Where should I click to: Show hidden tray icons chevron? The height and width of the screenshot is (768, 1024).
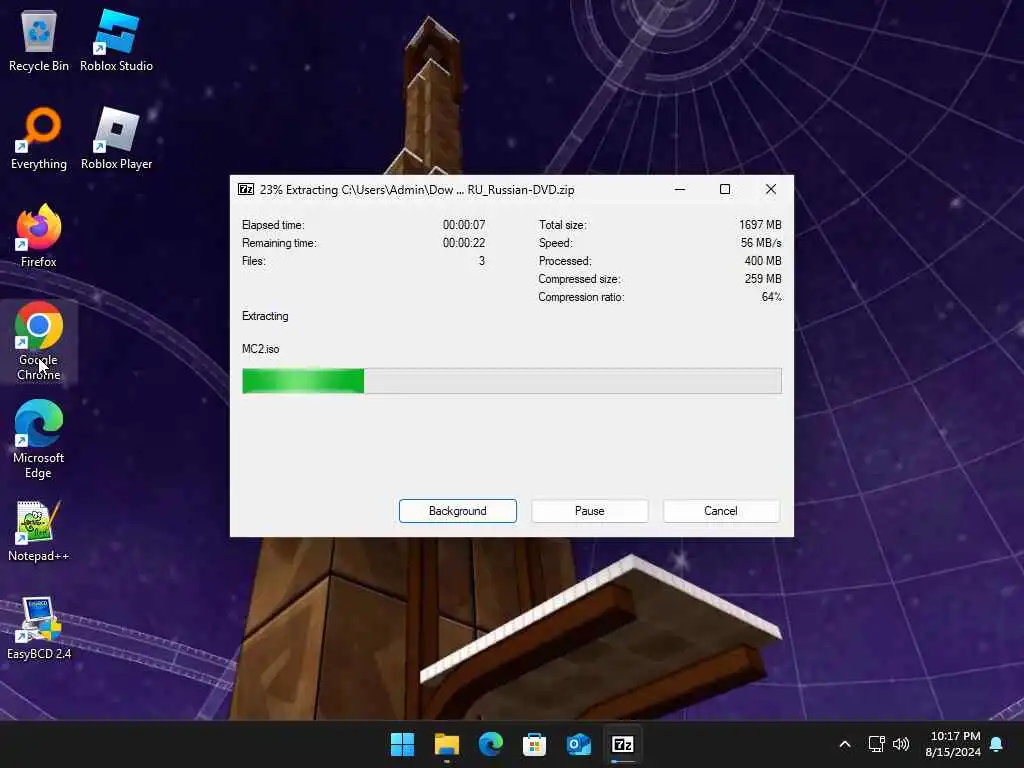click(x=844, y=744)
